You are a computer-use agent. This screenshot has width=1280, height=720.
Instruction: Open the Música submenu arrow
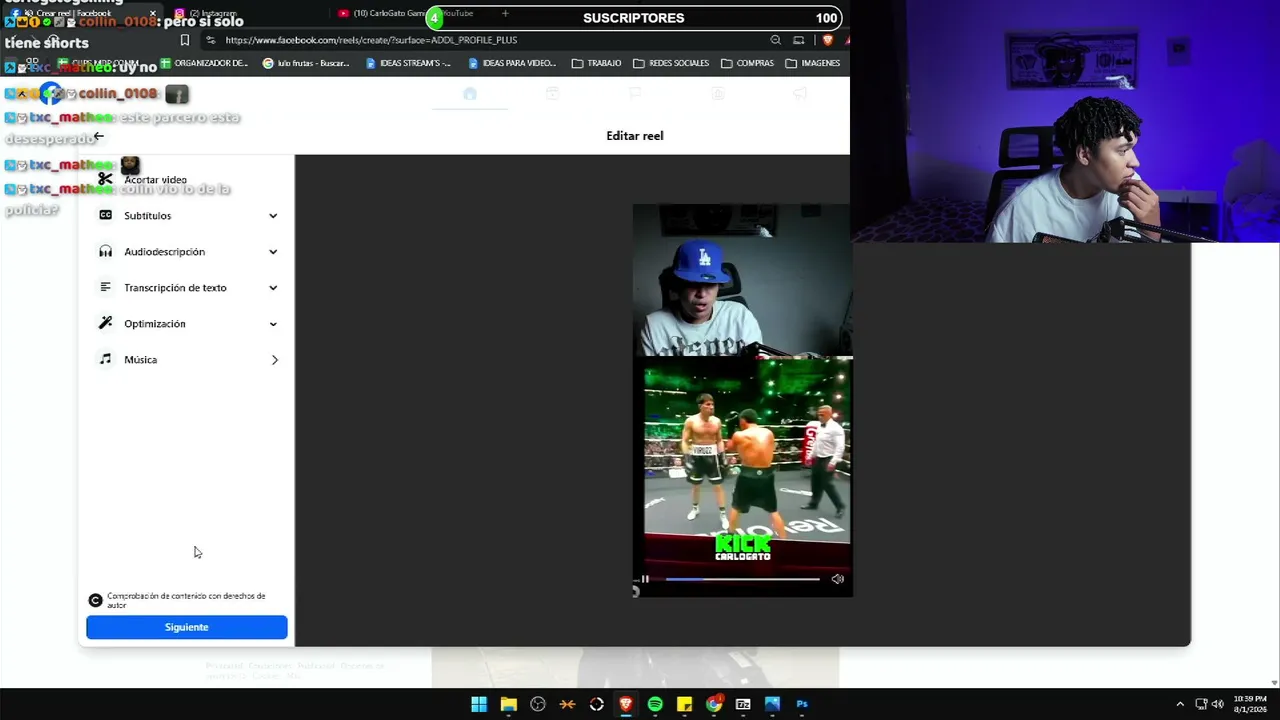[x=274, y=360]
